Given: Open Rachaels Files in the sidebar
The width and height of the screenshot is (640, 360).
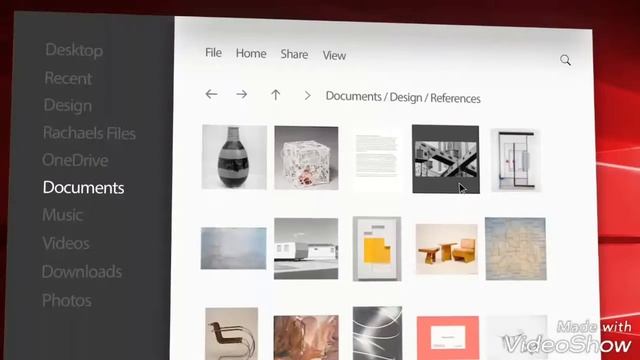Looking at the screenshot, I should point(89,133).
